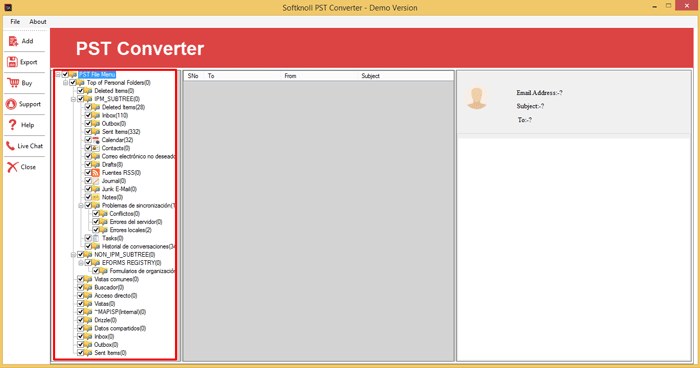Click the Add button label
Viewport: 700px width, 368px height.
pos(27,41)
